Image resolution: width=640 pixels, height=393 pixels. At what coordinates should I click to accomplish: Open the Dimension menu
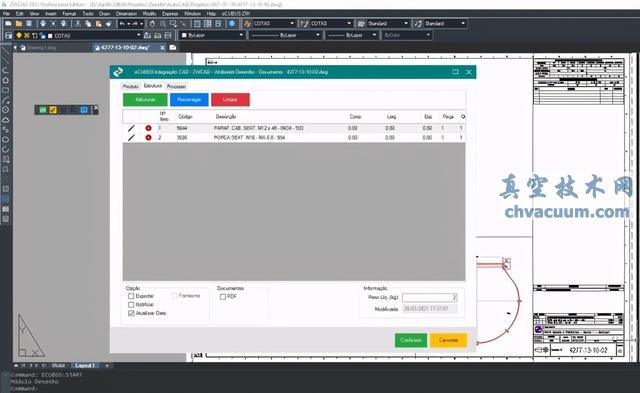click(x=126, y=13)
